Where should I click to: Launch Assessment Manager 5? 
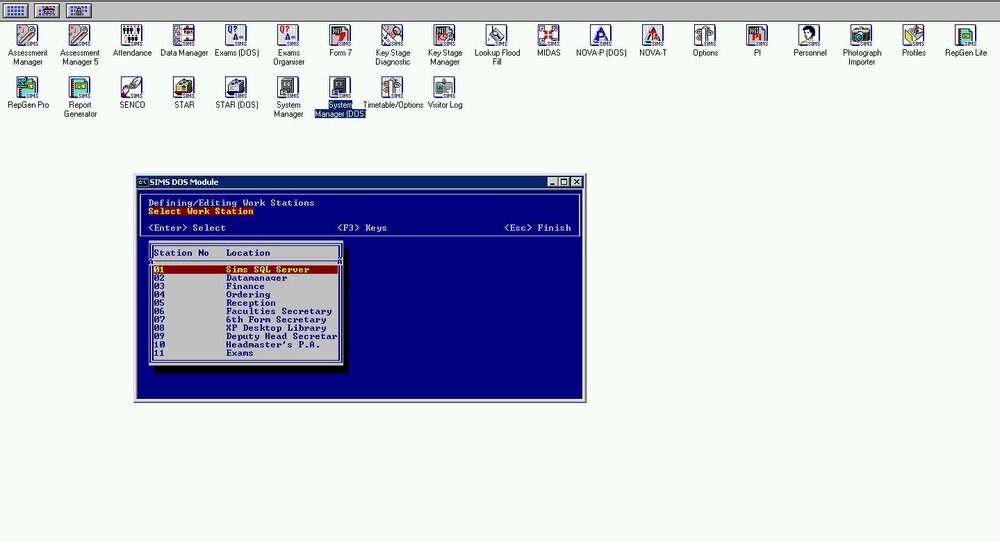[80, 35]
